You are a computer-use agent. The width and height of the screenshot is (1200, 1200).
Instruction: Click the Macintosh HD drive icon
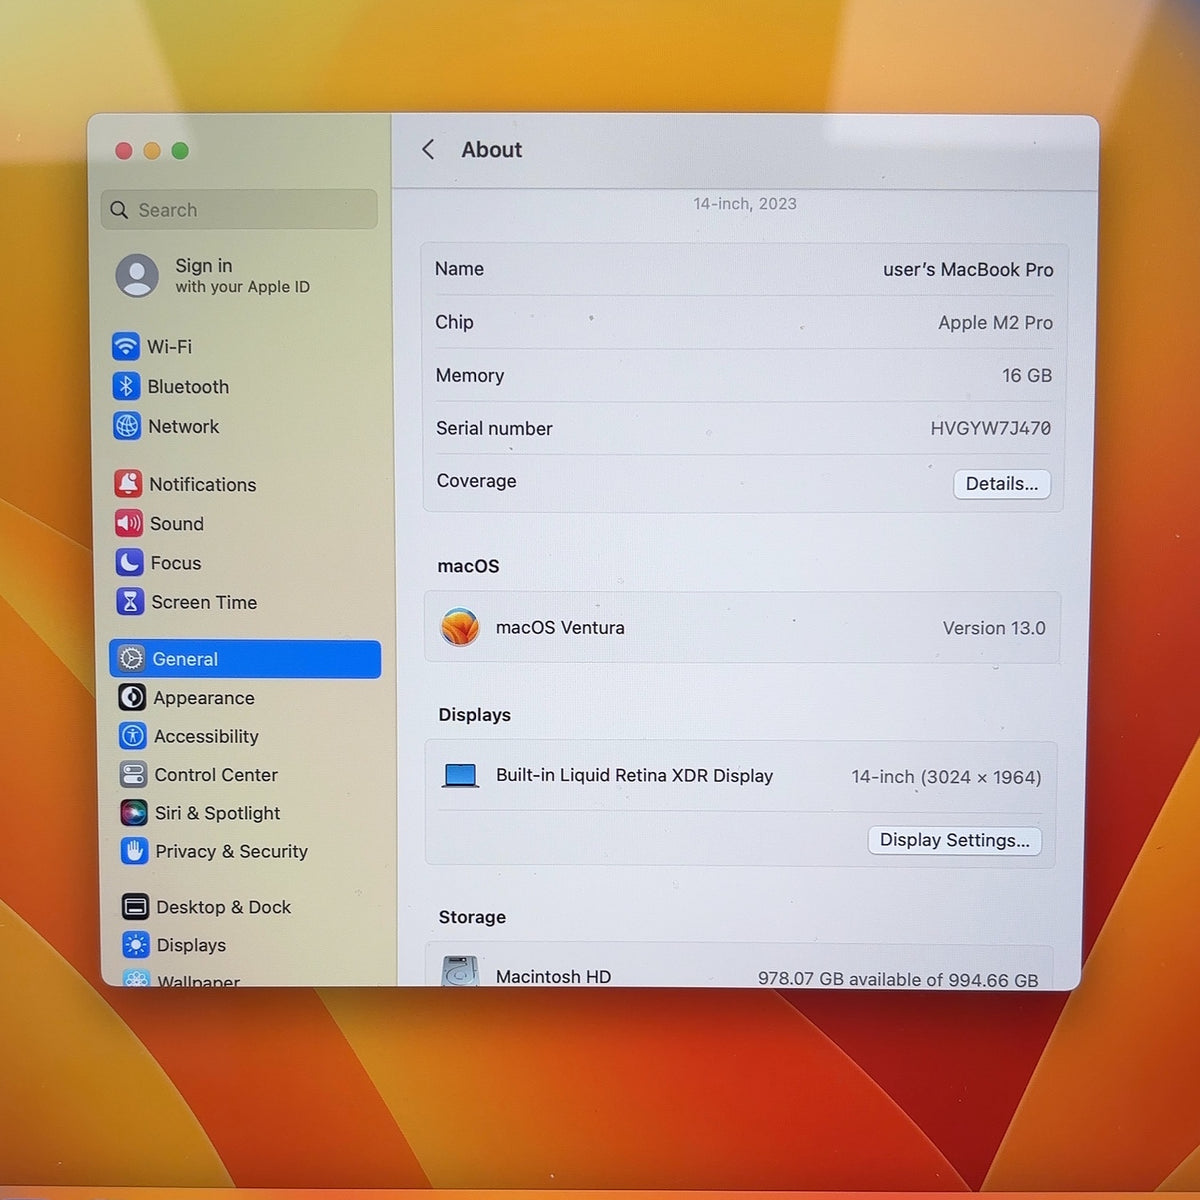tap(460, 971)
